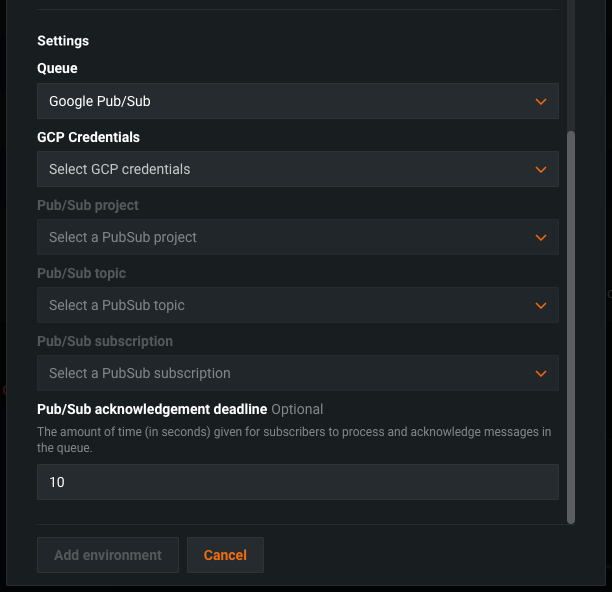
Task: Click the Queue dropdown chevron arrow
Action: 541,101
